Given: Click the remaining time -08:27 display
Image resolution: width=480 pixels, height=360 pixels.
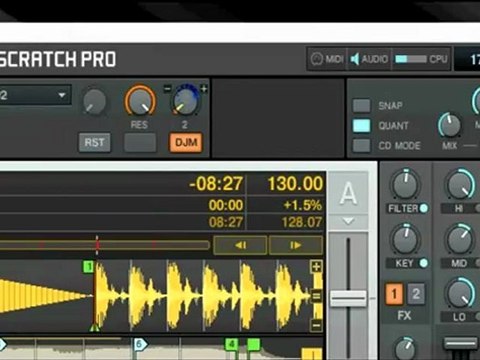Looking at the screenshot, I should click(216, 184).
